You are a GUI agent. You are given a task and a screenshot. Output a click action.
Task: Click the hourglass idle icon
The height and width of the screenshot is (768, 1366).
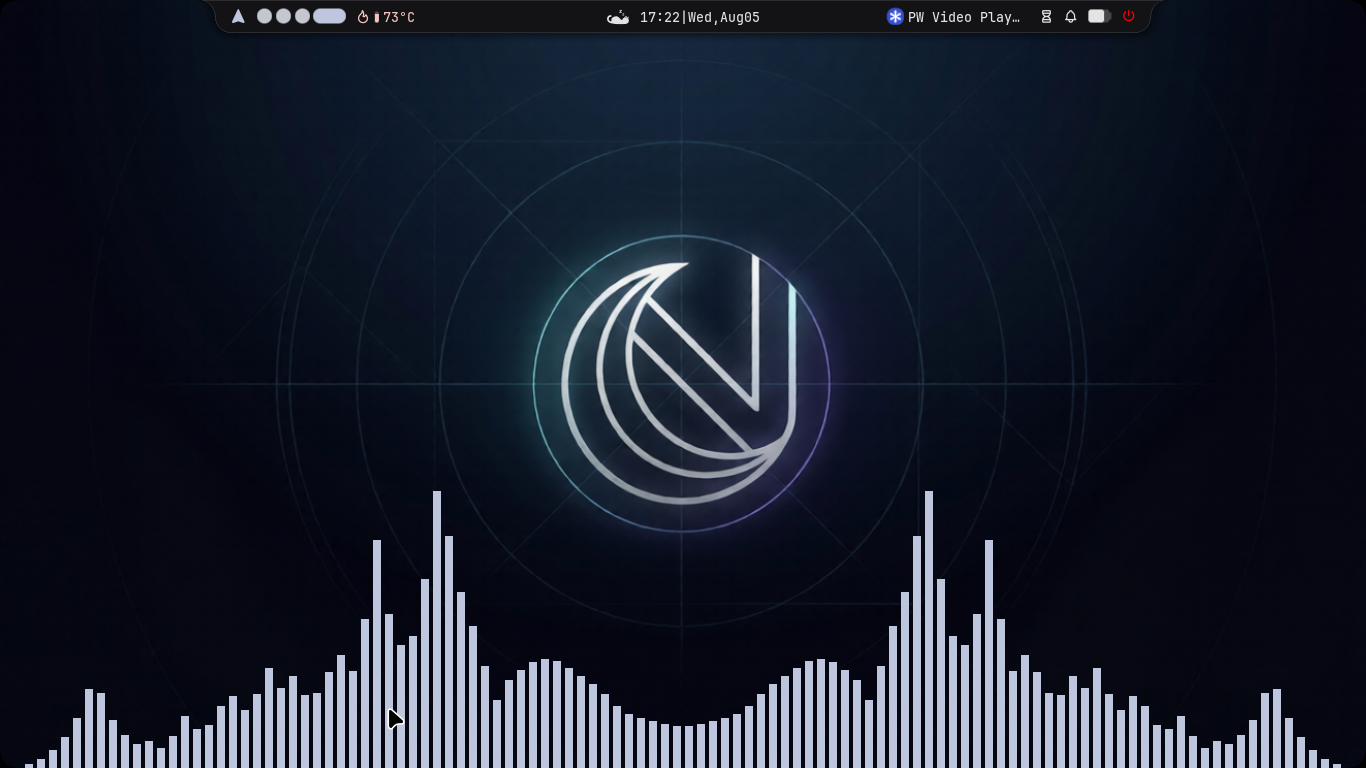[1046, 17]
